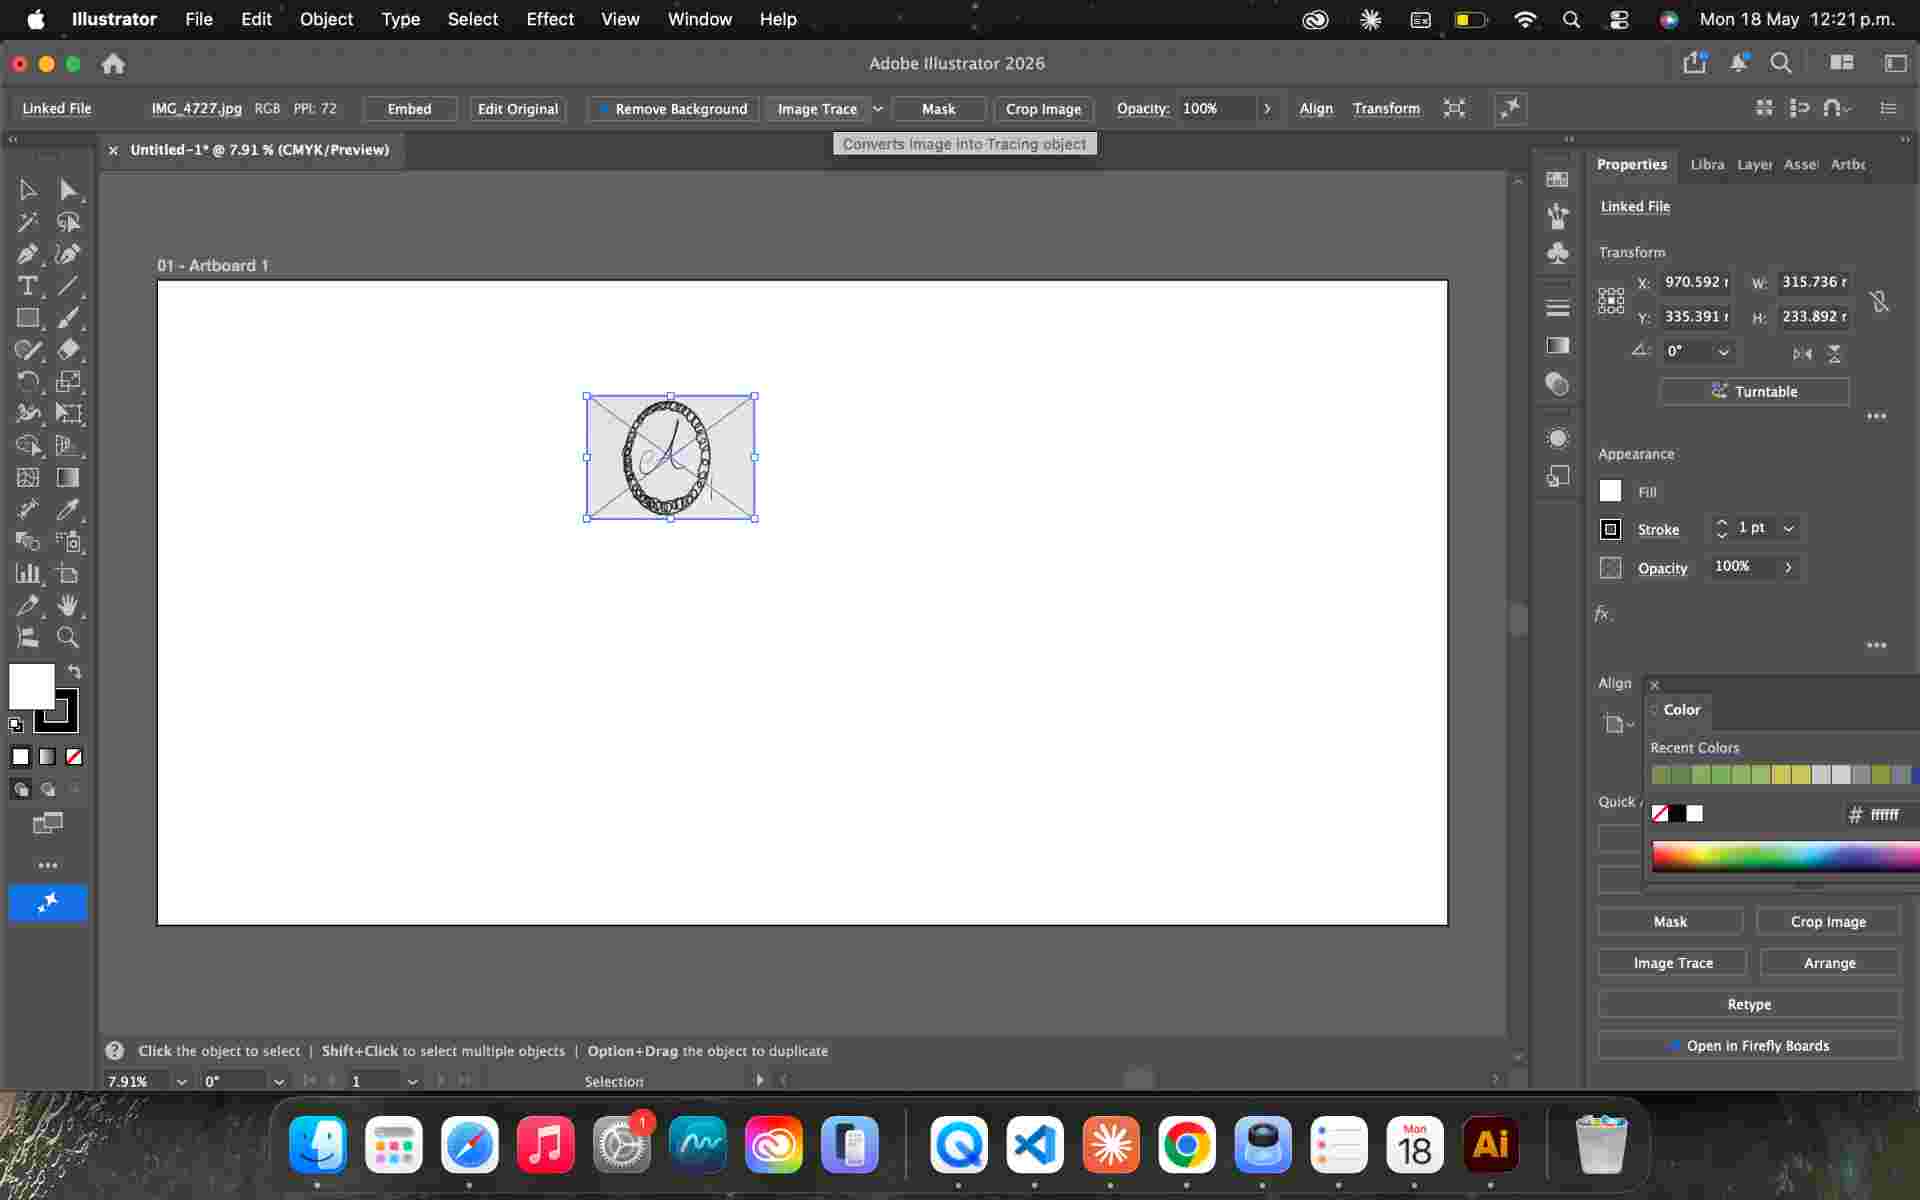Open the Window menu
The image size is (1920, 1200).
coord(699,19)
